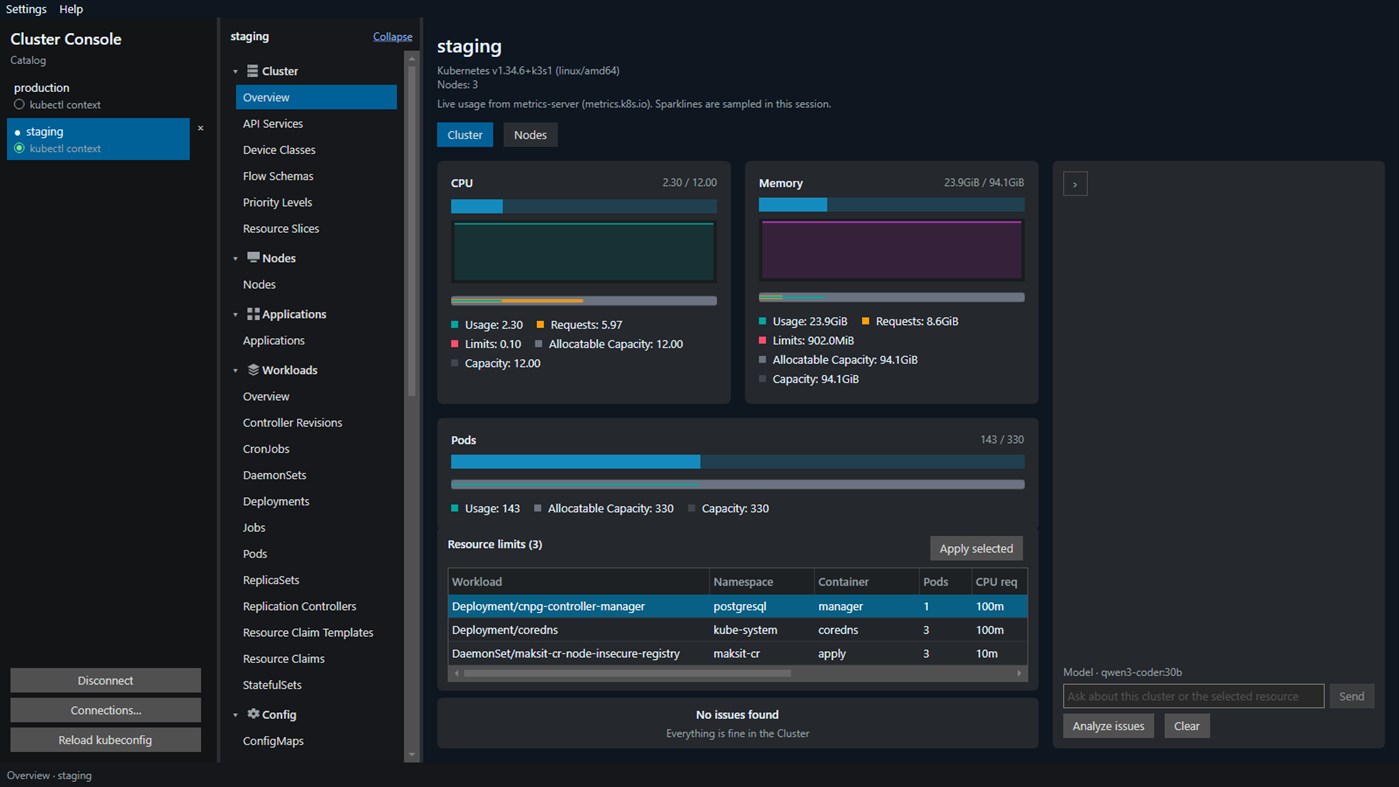This screenshot has width=1399, height=787.
Task: Focus the 'Ask about this cluster' input field
Action: click(x=1194, y=696)
